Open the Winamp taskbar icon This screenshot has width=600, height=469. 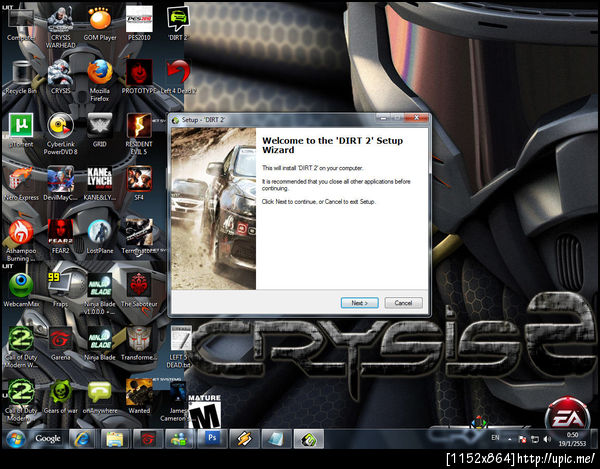[244, 439]
